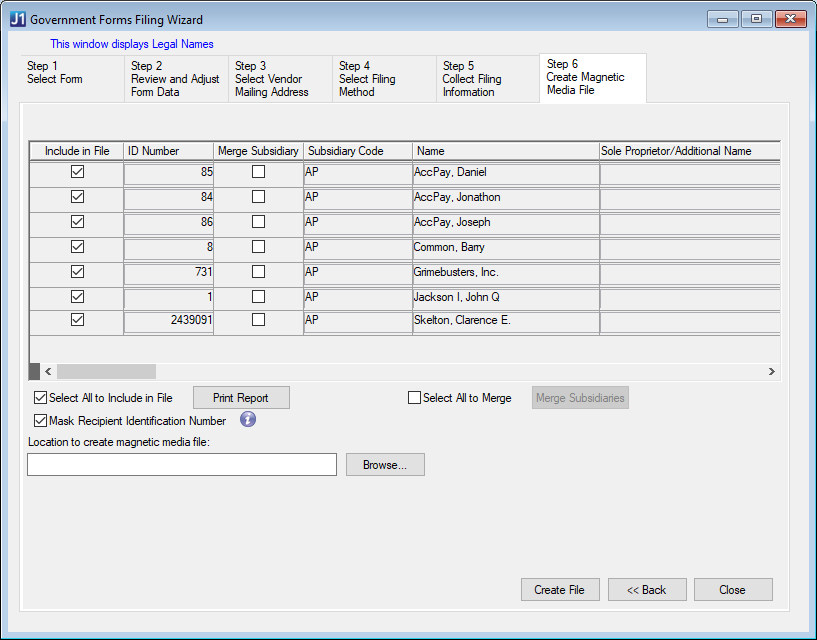Image resolution: width=817 pixels, height=640 pixels.
Task: Click the name cell Jackson I, John Q
Action: coord(506,297)
